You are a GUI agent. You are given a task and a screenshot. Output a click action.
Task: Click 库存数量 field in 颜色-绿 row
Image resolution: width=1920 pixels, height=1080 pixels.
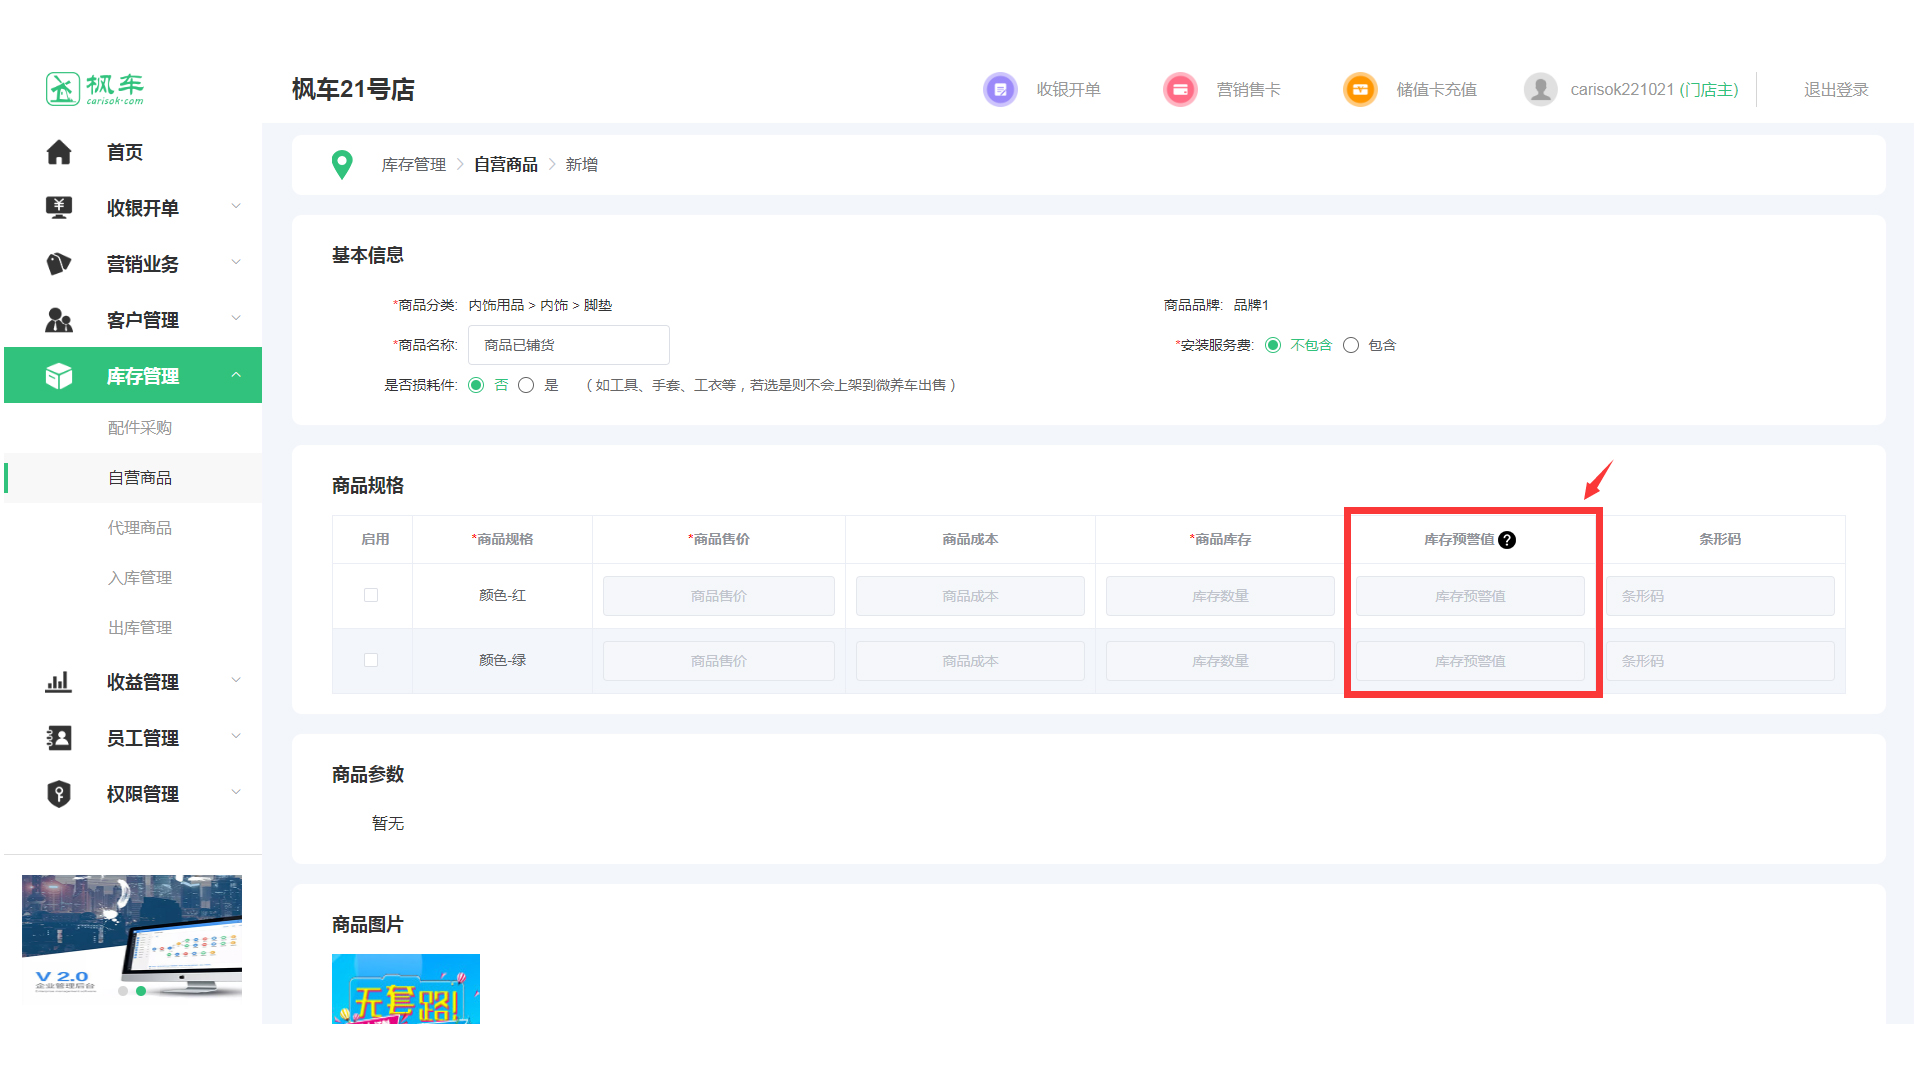1220,661
